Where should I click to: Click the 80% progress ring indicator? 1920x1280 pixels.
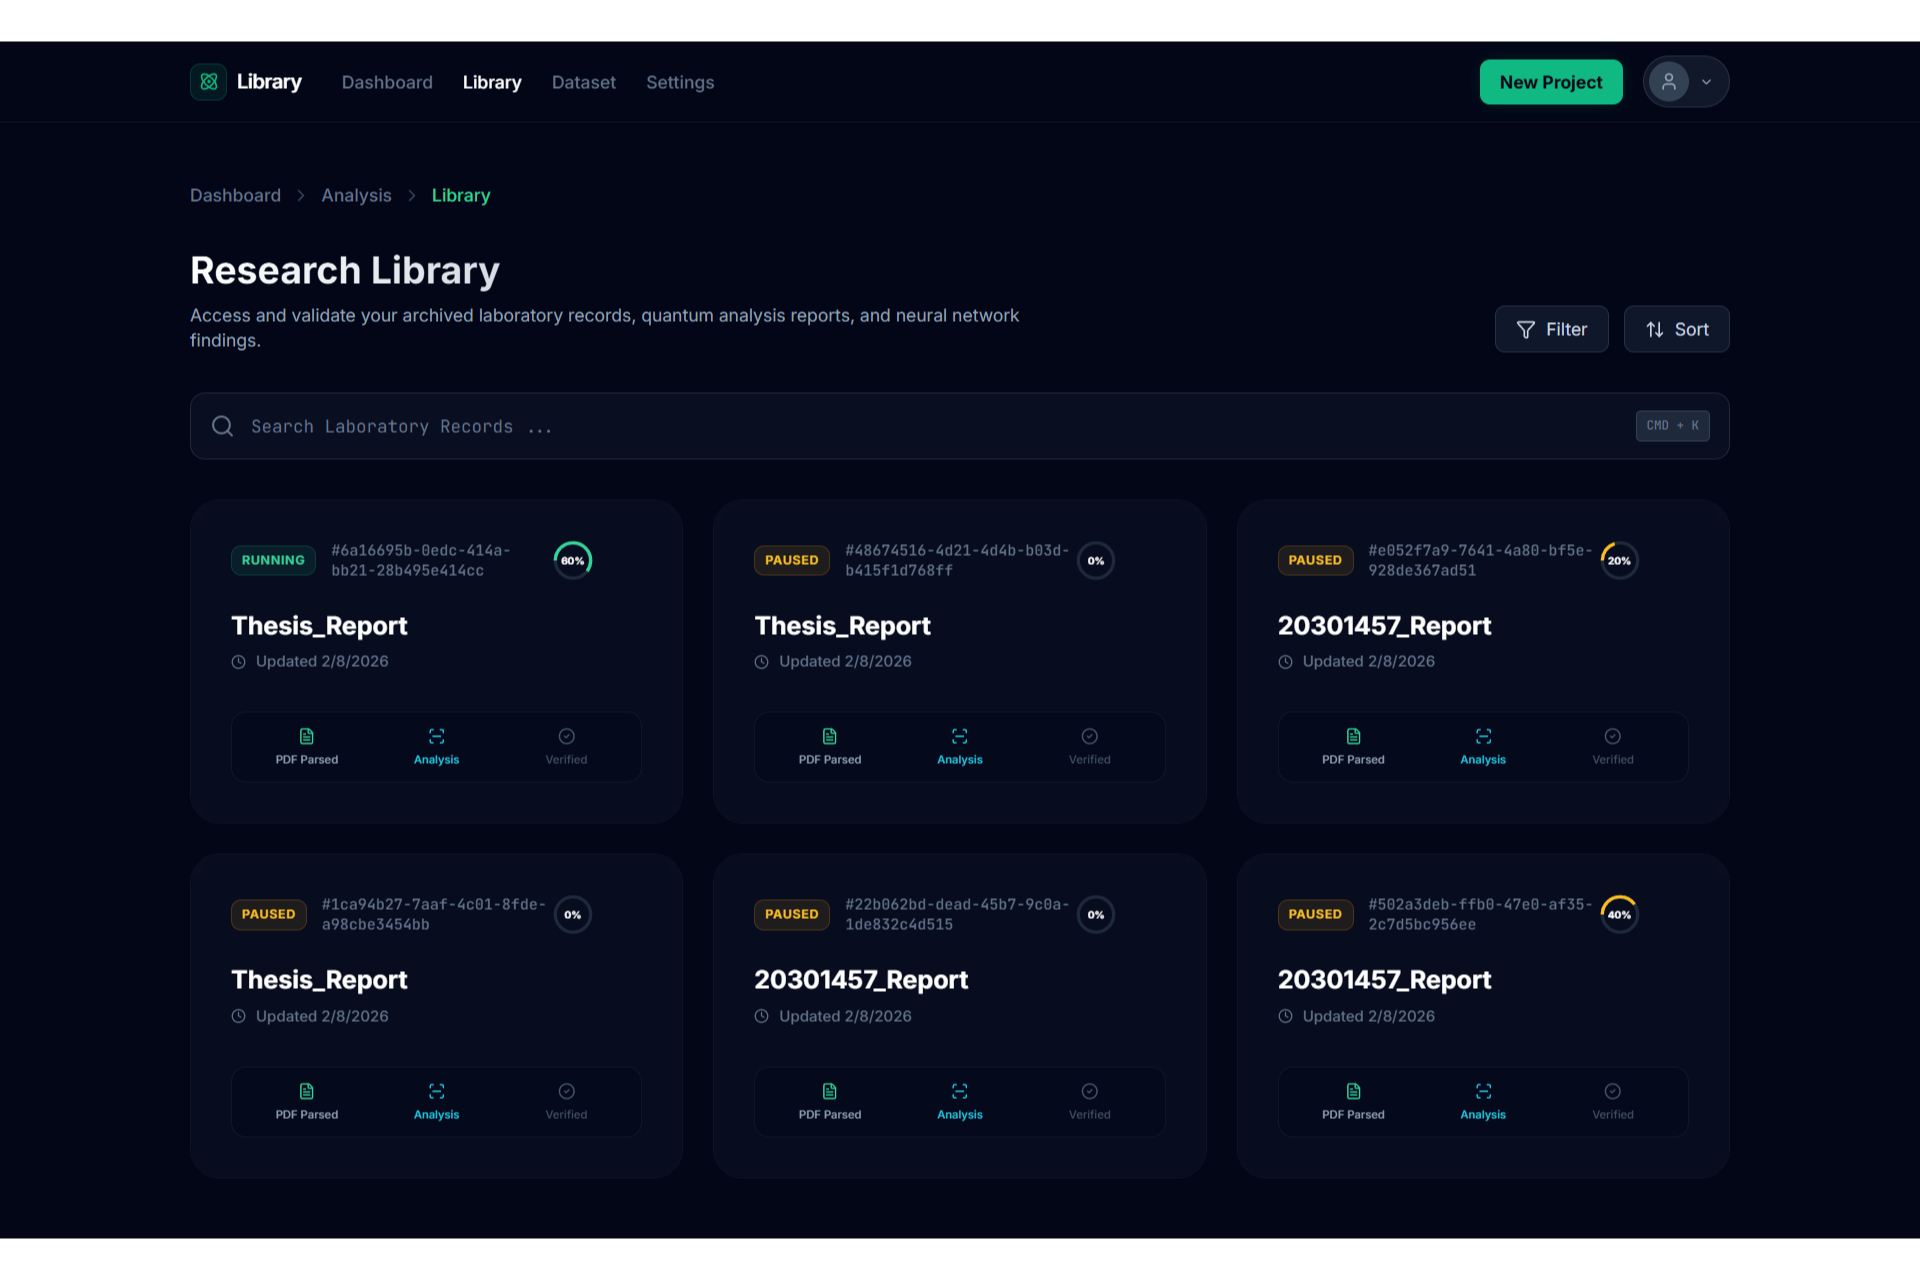tap(572, 560)
